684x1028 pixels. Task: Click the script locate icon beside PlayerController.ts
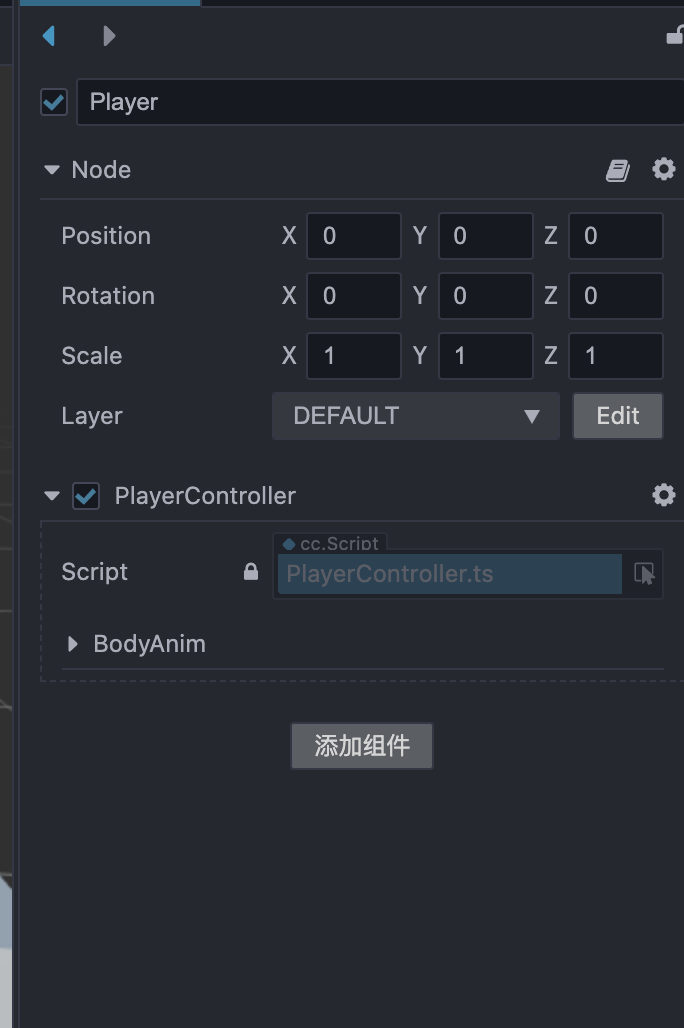pyautogui.click(x=644, y=574)
